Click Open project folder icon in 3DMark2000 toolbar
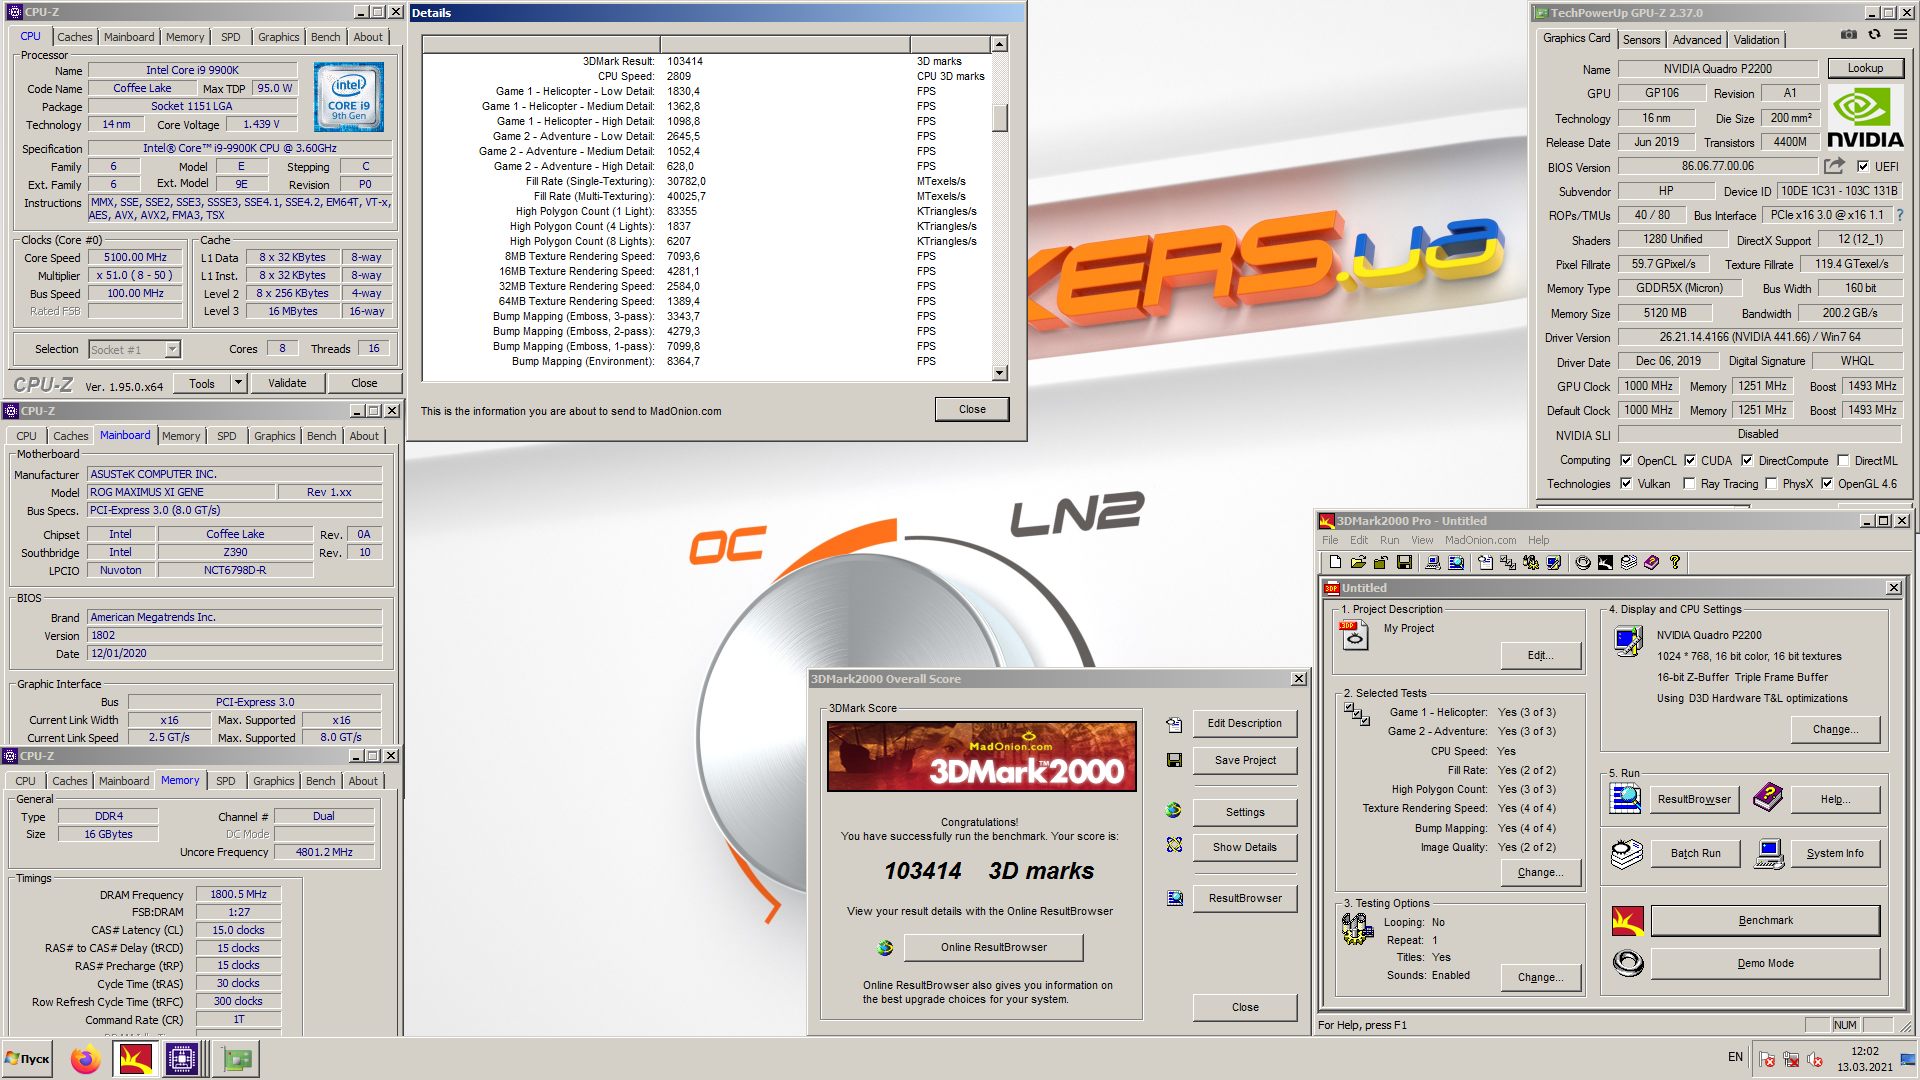Viewport: 1920px width, 1080px height. [x=1358, y=563]
